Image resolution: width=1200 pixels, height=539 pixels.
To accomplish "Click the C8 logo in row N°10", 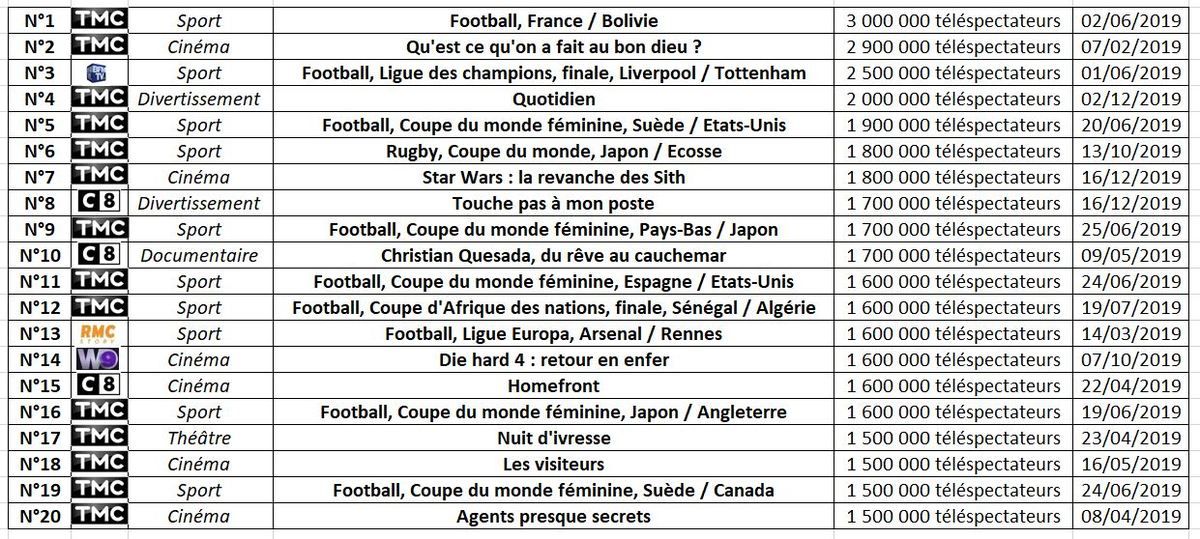I will point(100,254).
